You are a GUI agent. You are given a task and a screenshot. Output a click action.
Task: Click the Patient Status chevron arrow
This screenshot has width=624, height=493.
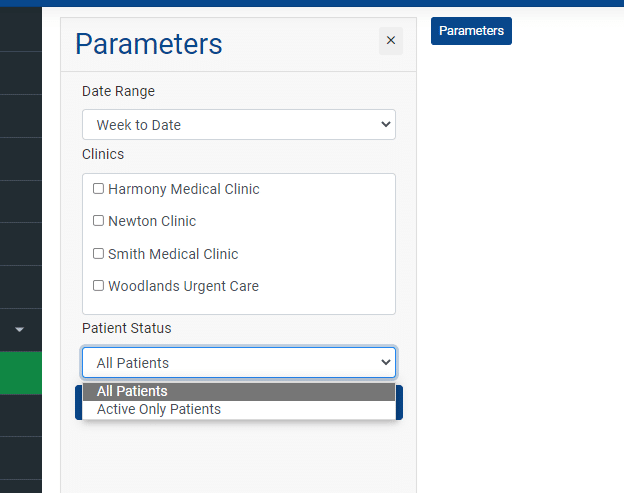(385, 362)
